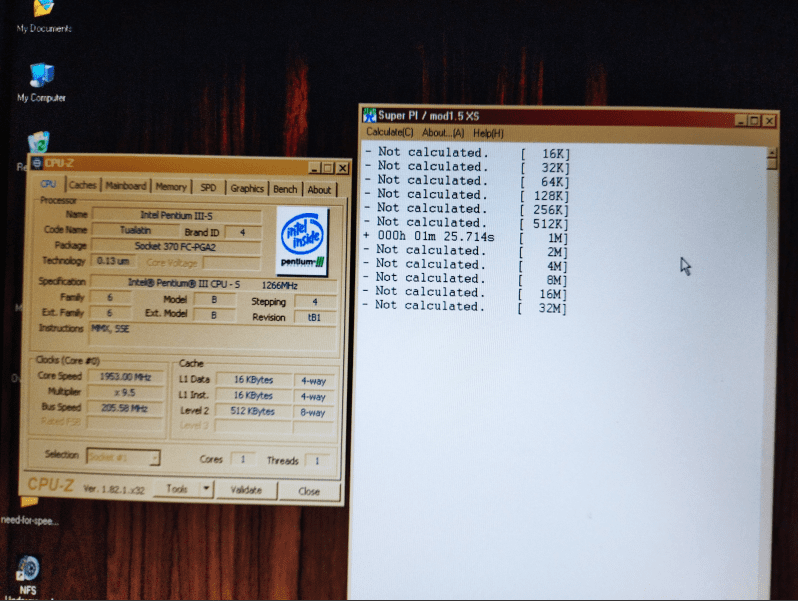Close the Super PI window
The height and width of the screenshot is (601, 798).
click(770, 121)
